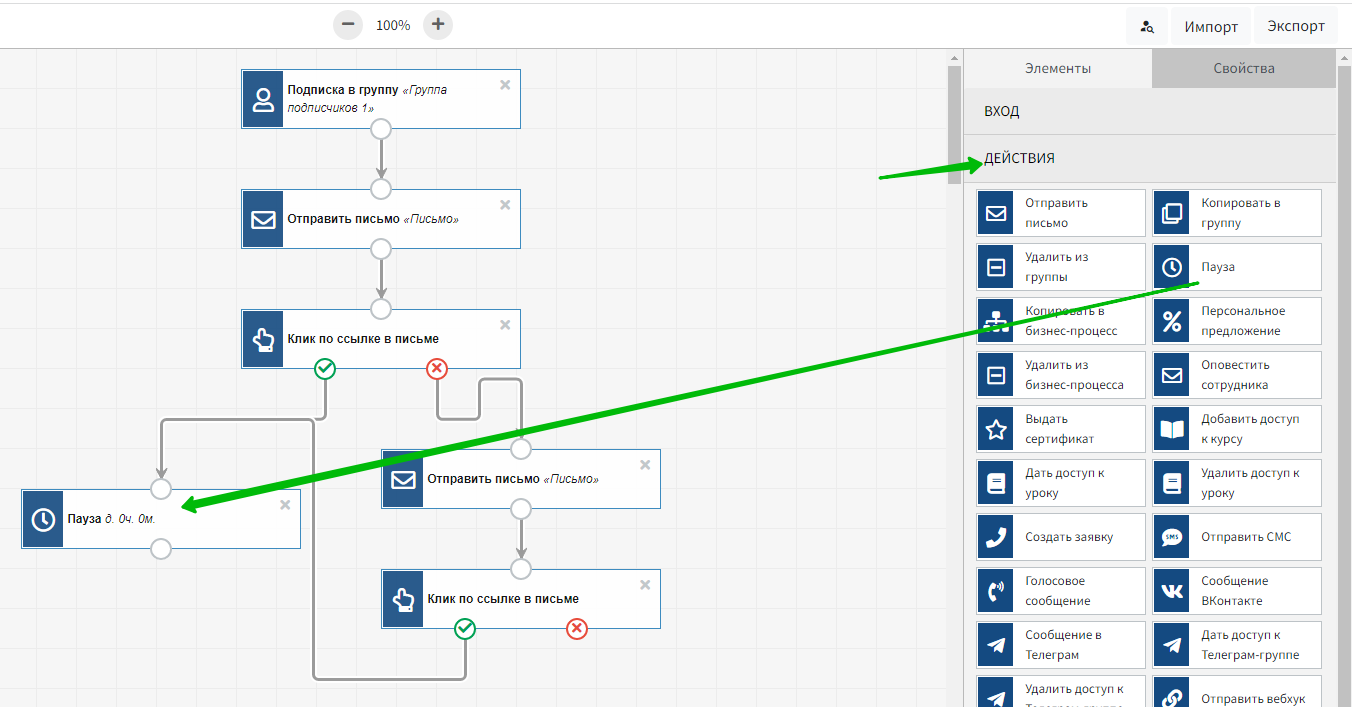Zoom out with the minus button
1352x707 pixels.
348,25
